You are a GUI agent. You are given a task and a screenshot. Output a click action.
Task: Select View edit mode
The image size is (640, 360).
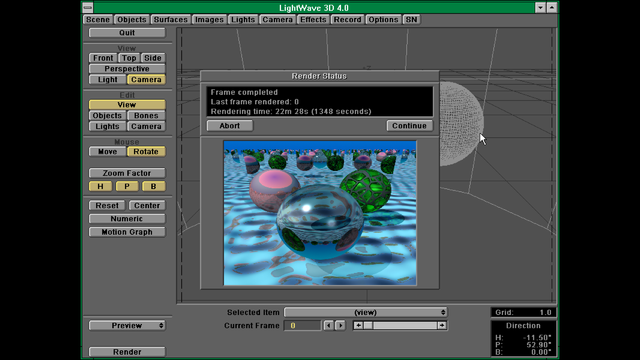pos(127,105)
